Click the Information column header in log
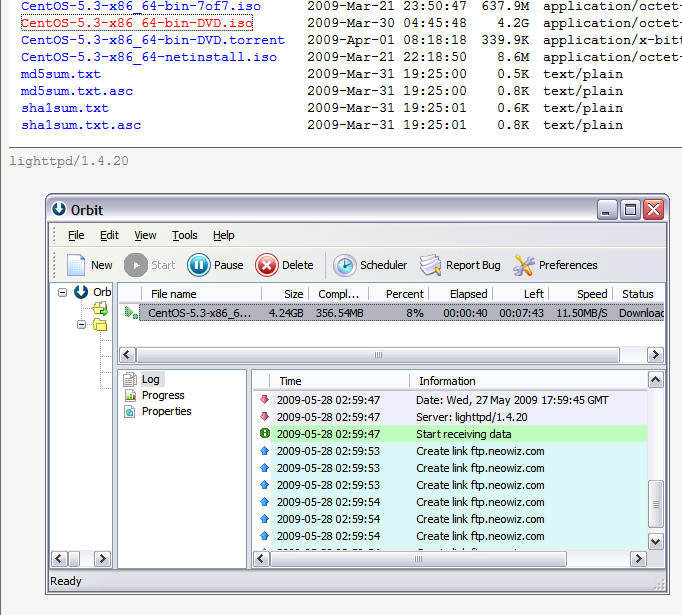Viewport: 682px width, 615px height. (528, 381)
